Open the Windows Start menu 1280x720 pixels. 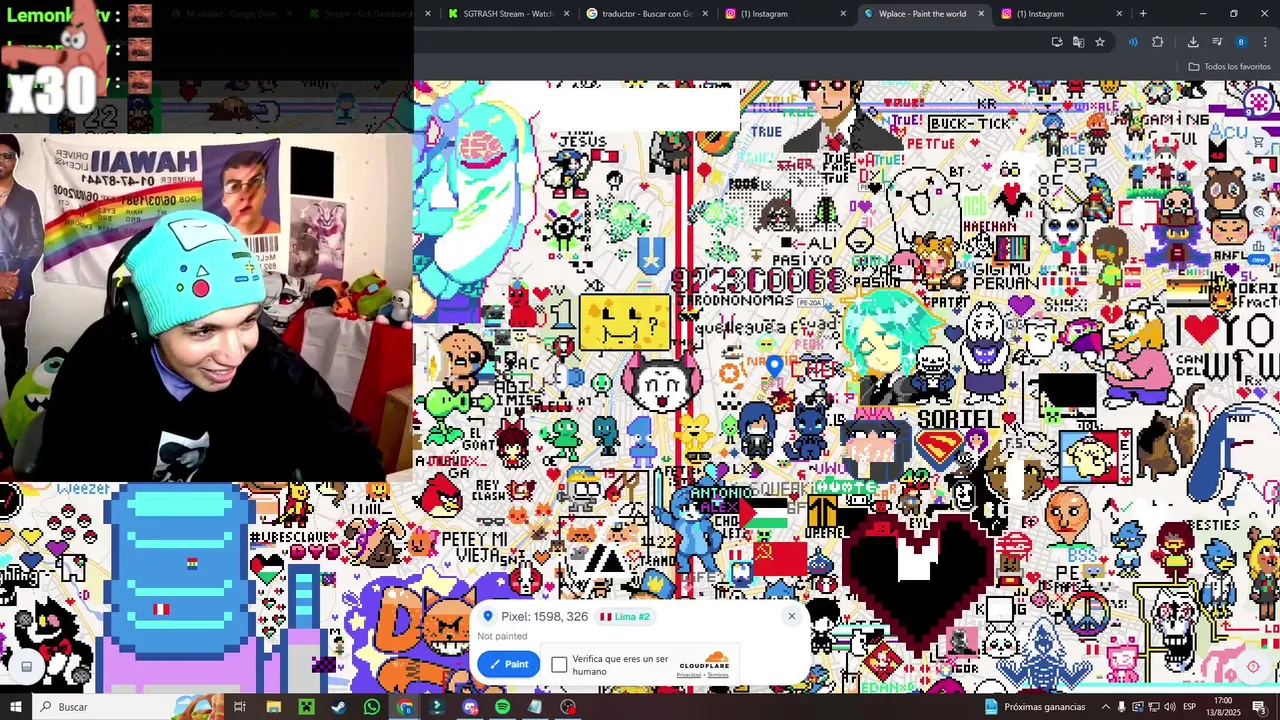click(15, 707)
